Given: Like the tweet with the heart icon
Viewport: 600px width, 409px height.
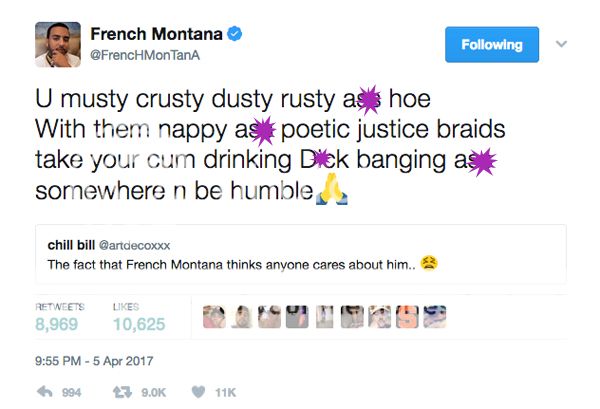Looking at the screenshot, I should [x=199, y=392].
